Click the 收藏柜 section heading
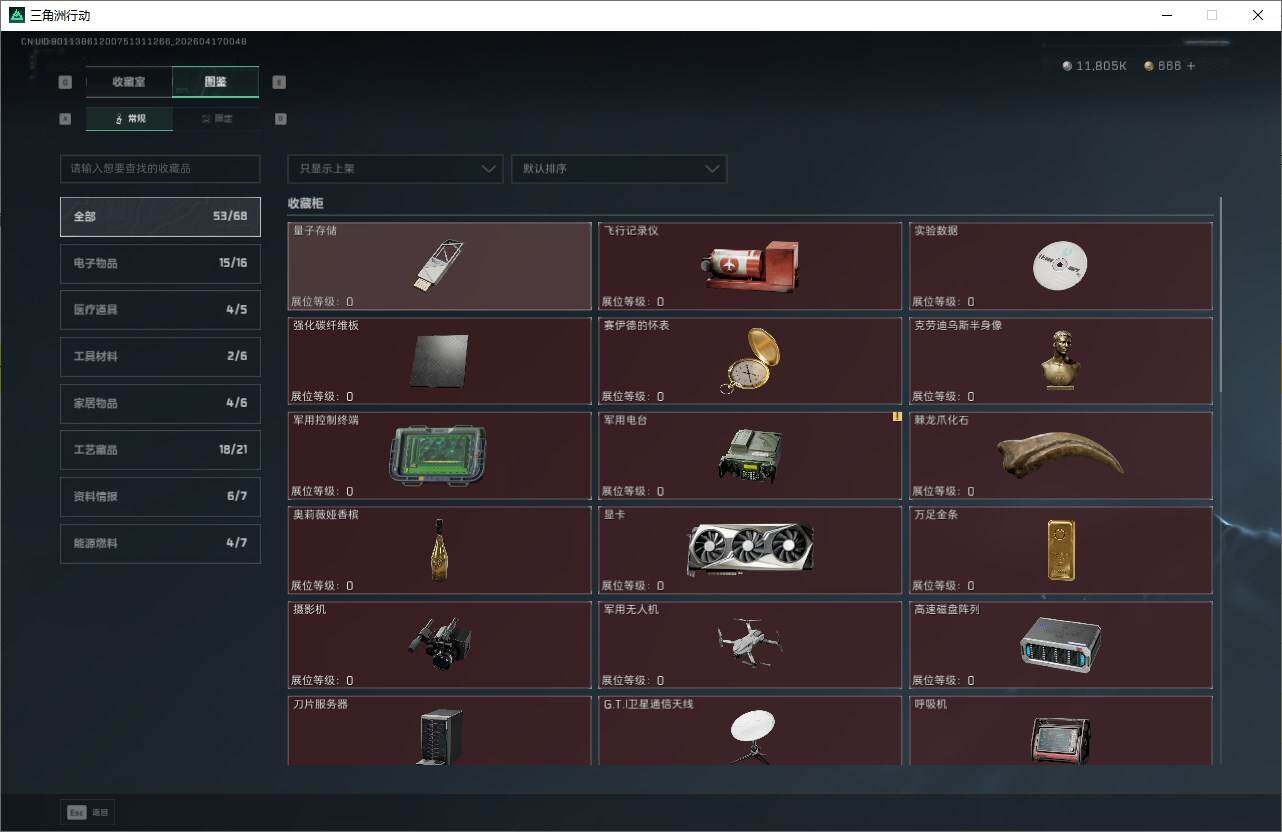 click(x=306, y=203)
